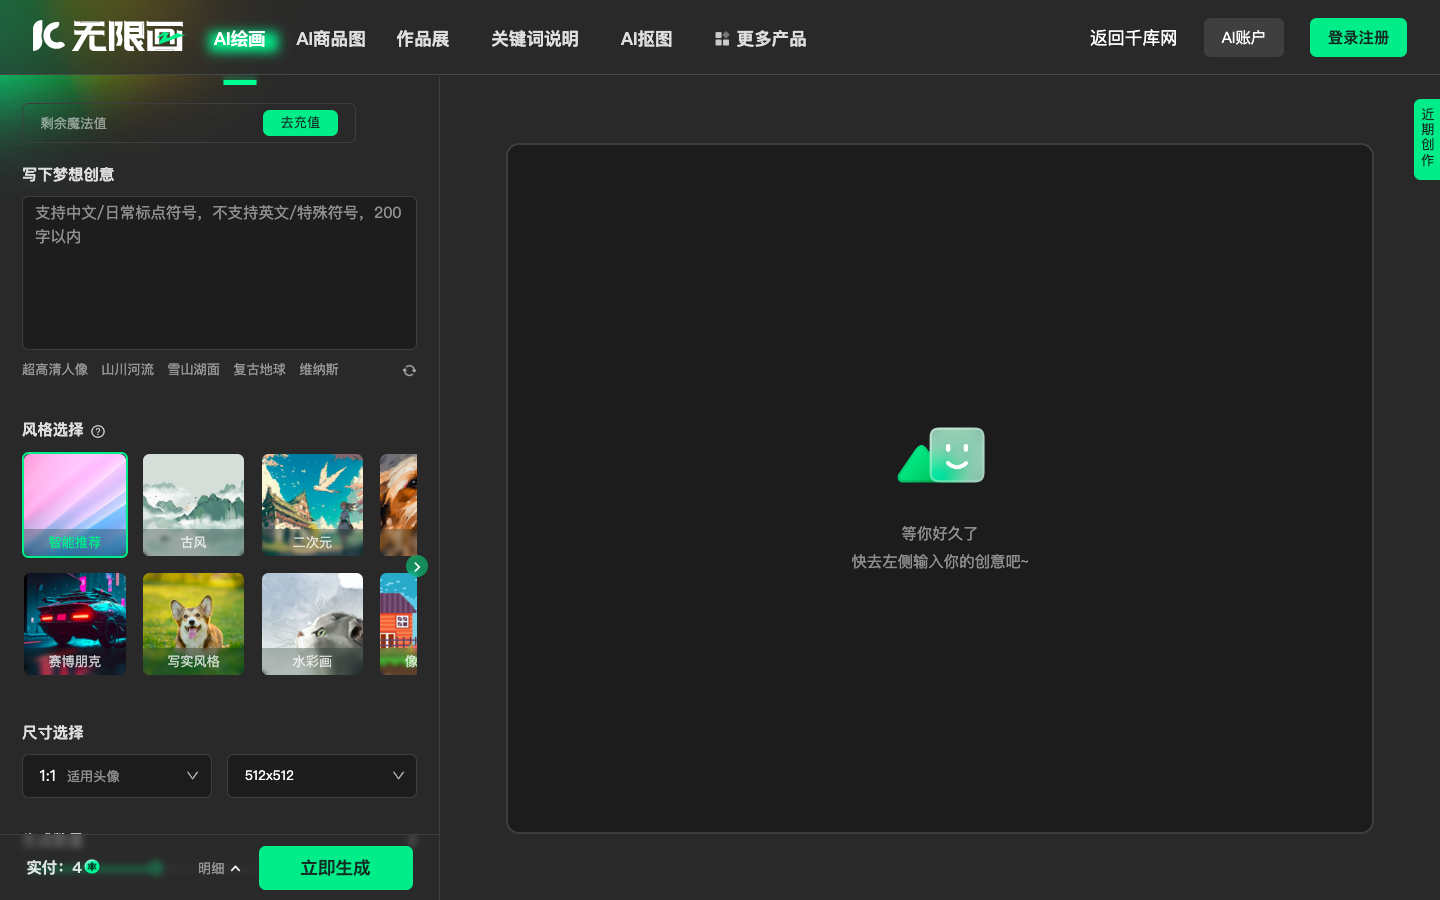The height and width of the screenshot is (900, 1440).
Task: Click the 风格选择 help icon
Action: tap(98, 431)
